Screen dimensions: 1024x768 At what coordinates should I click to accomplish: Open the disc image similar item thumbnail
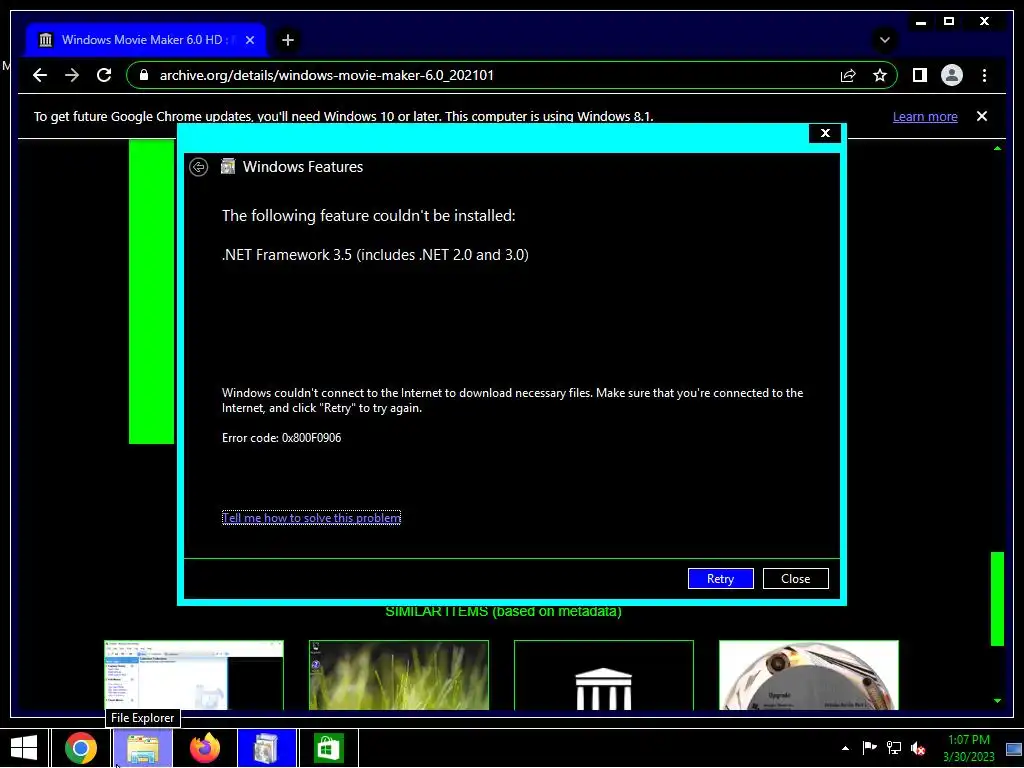pyautogui.click(x=808, y=675)
